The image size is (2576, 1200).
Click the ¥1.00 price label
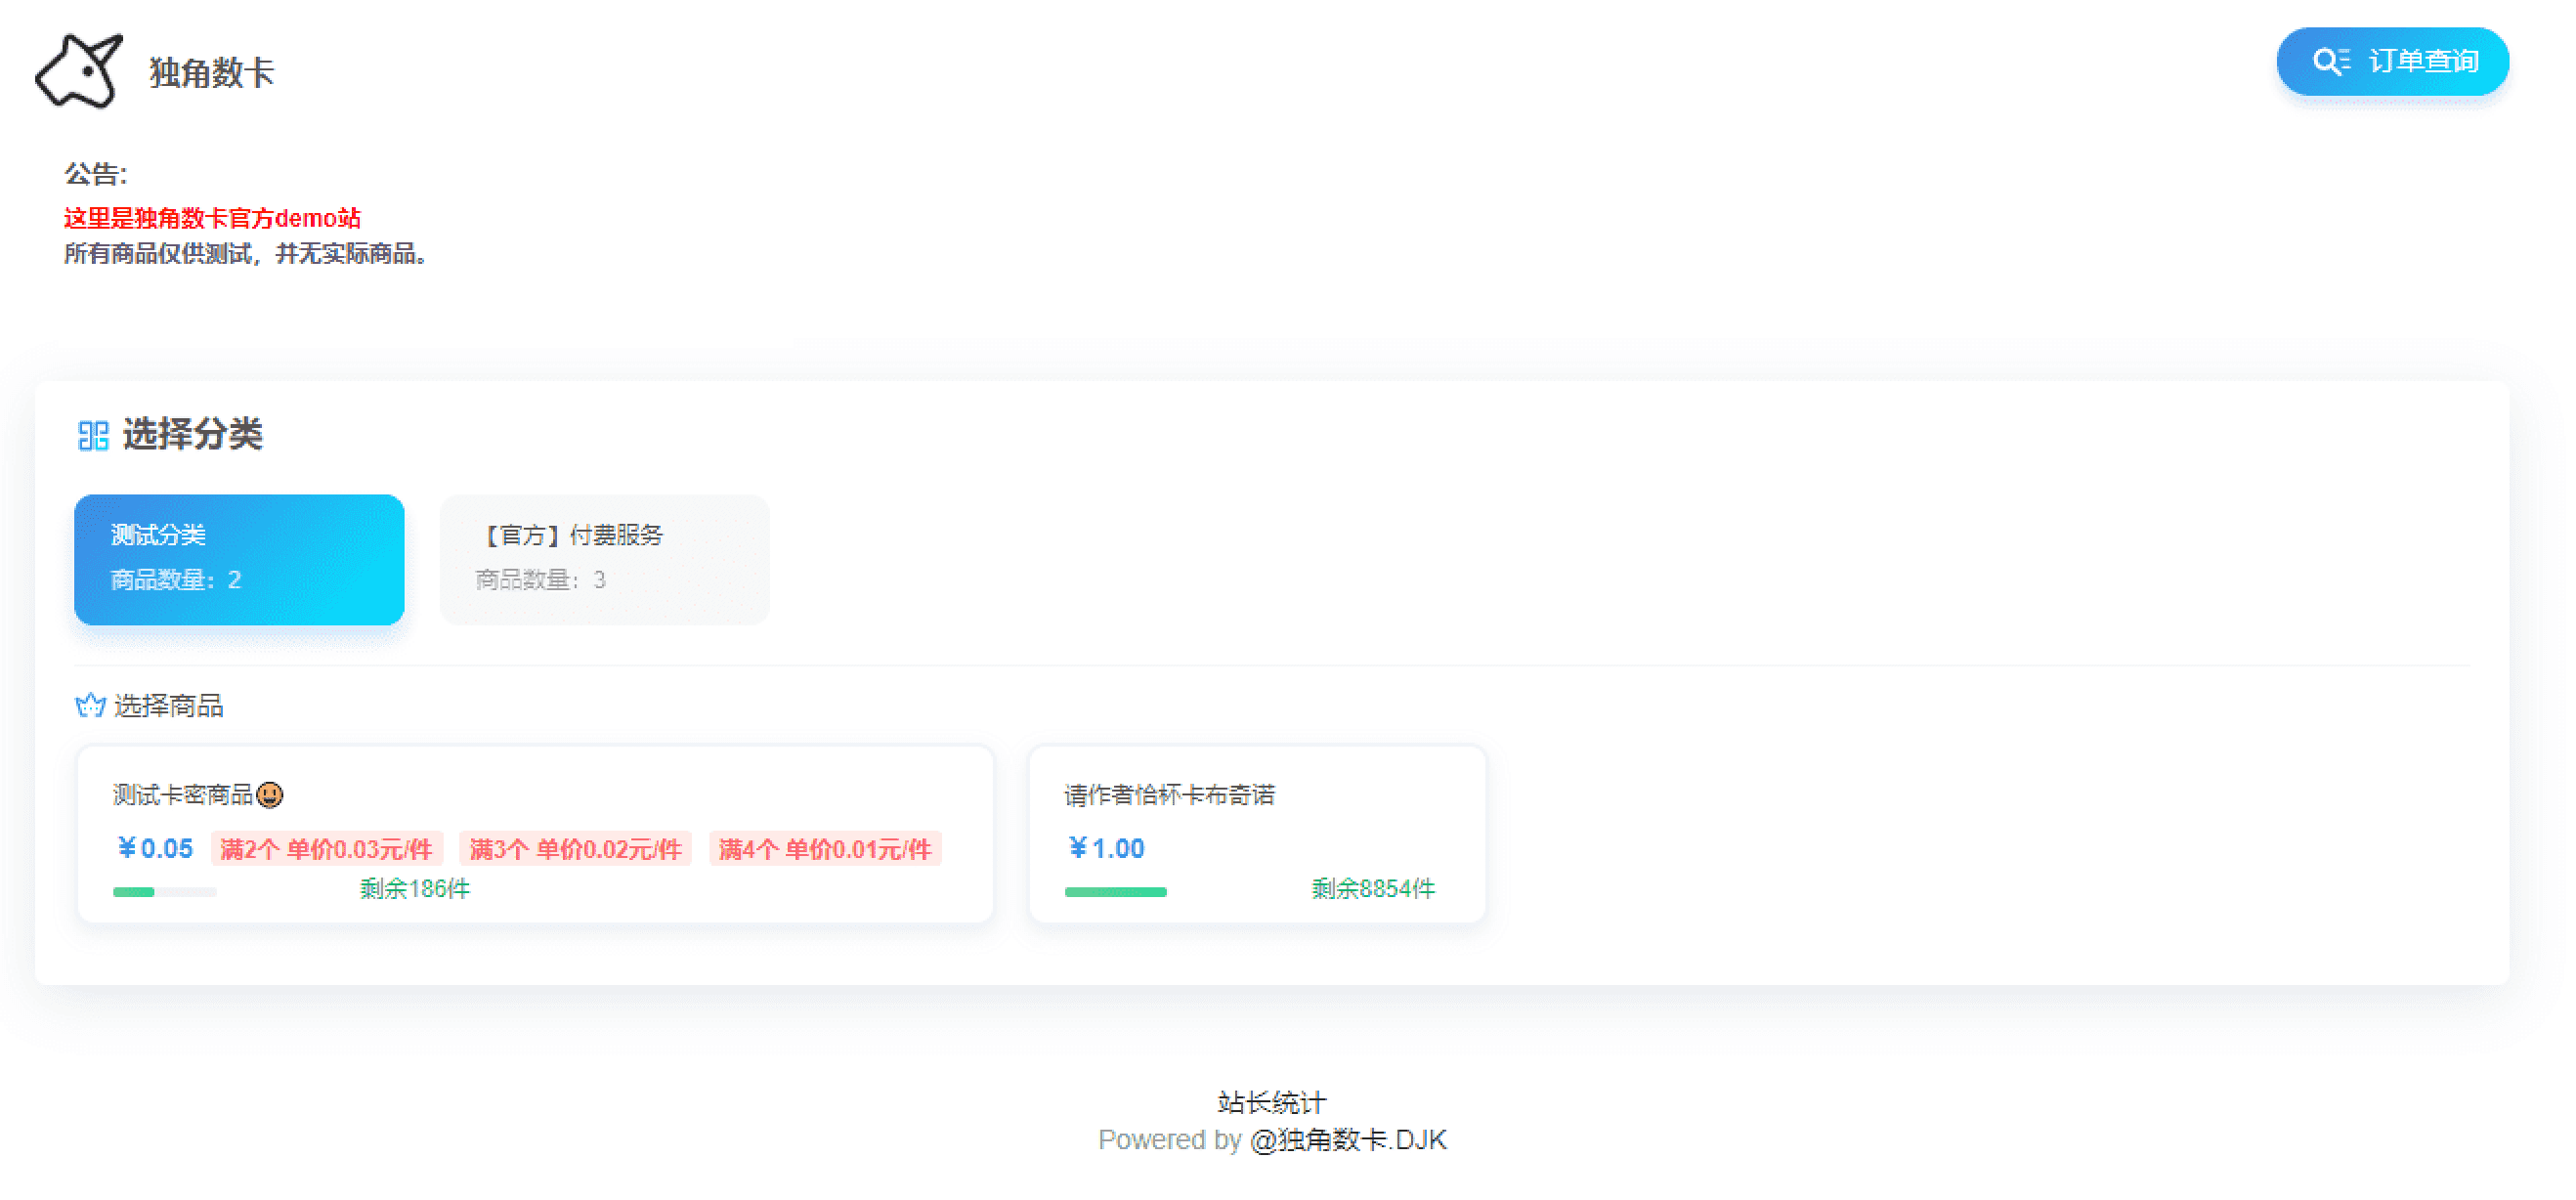pos(1106,849)
